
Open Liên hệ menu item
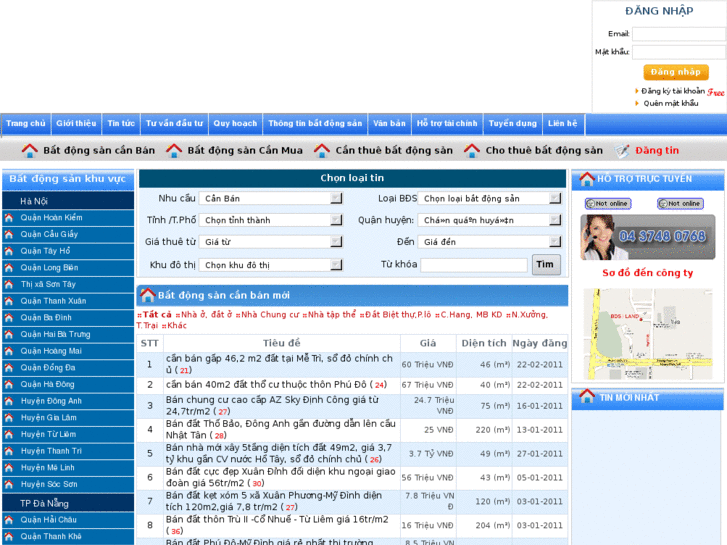tap(562, 123)
